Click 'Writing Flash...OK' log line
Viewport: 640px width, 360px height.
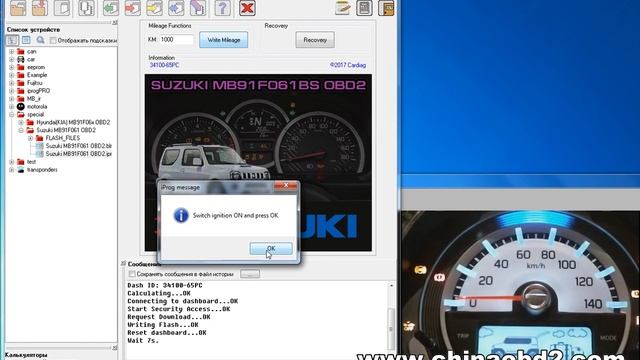[162, 325]
